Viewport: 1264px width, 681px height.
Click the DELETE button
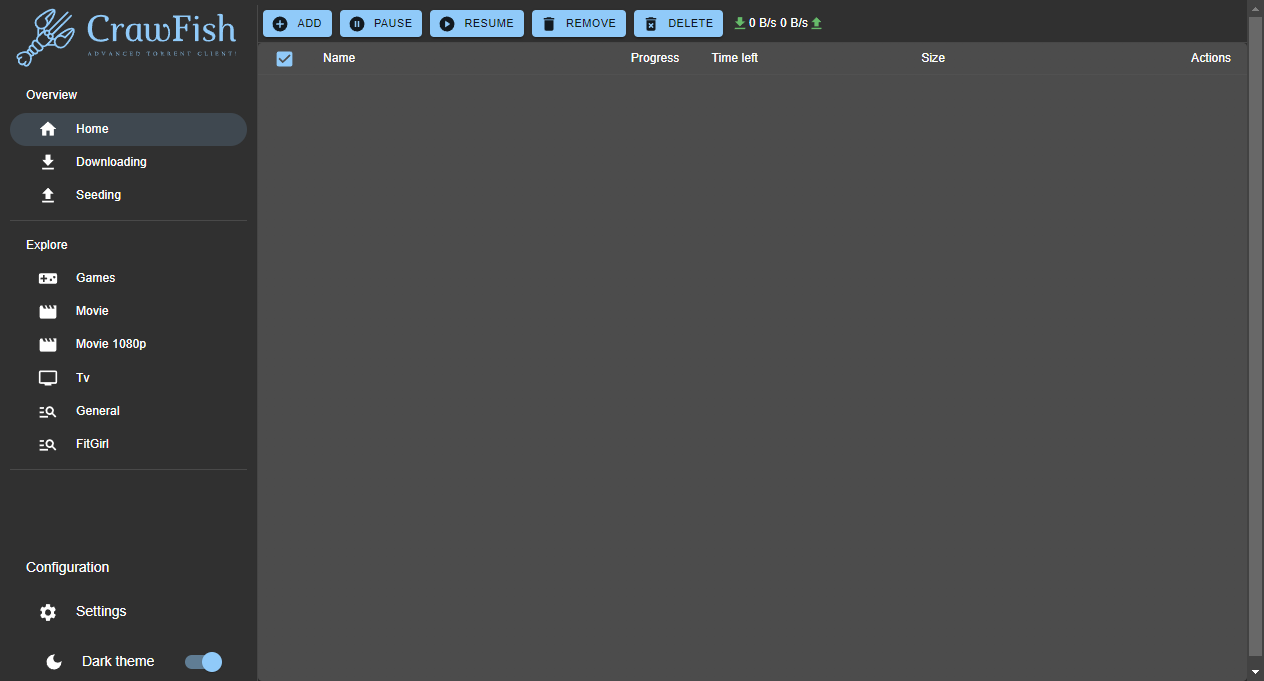678,23
